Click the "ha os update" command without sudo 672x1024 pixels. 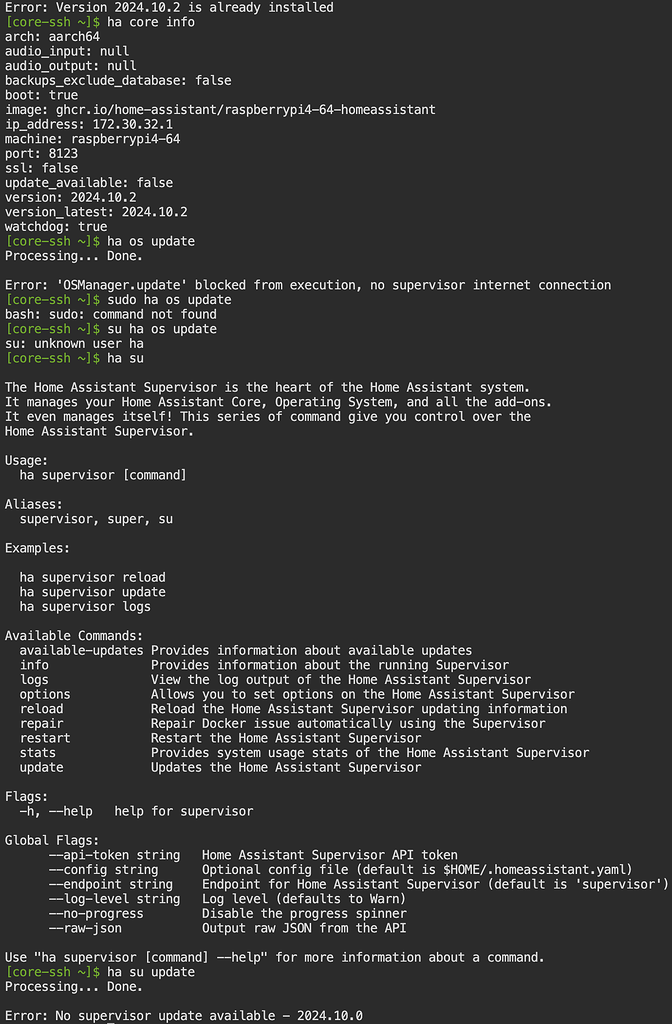(150, 242)
